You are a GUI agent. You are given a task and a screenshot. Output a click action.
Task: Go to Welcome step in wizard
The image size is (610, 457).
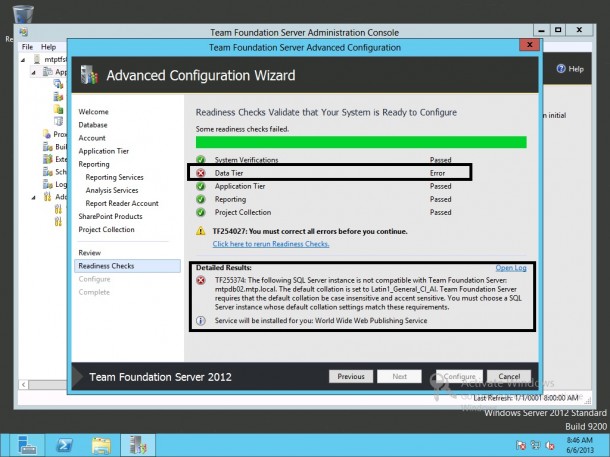click(93, 112)
